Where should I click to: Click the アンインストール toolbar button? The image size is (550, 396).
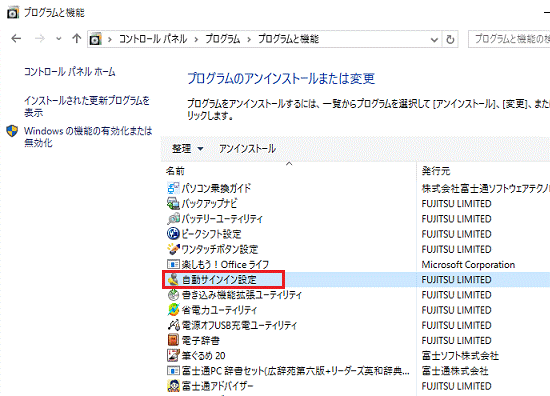click(247, 149)
